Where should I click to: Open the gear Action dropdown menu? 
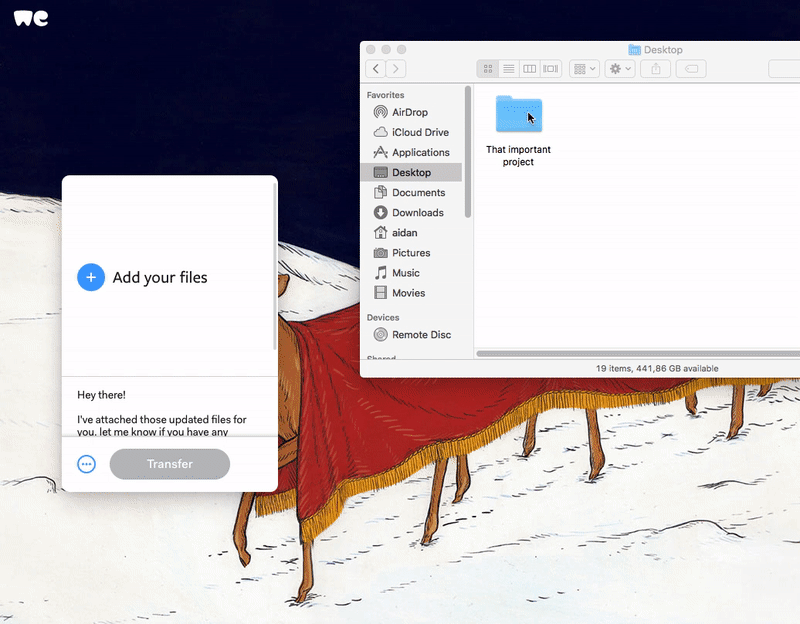point(621,69)
